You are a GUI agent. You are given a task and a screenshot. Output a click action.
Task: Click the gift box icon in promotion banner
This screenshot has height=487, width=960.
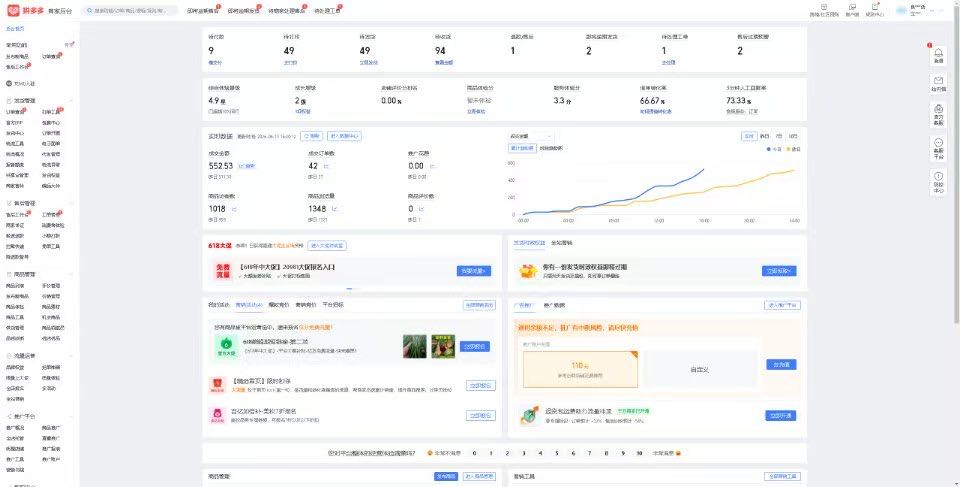(x=528, y=271)
